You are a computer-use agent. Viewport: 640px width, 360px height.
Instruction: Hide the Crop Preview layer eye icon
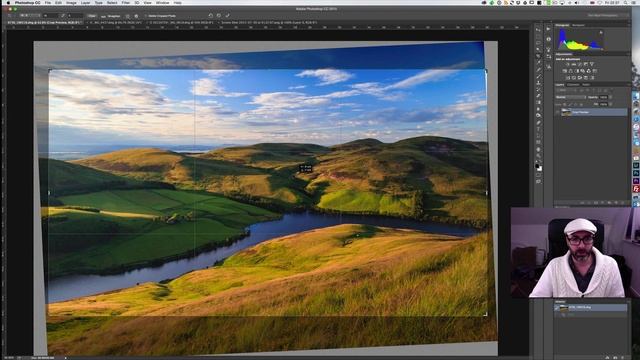point(557,112)
